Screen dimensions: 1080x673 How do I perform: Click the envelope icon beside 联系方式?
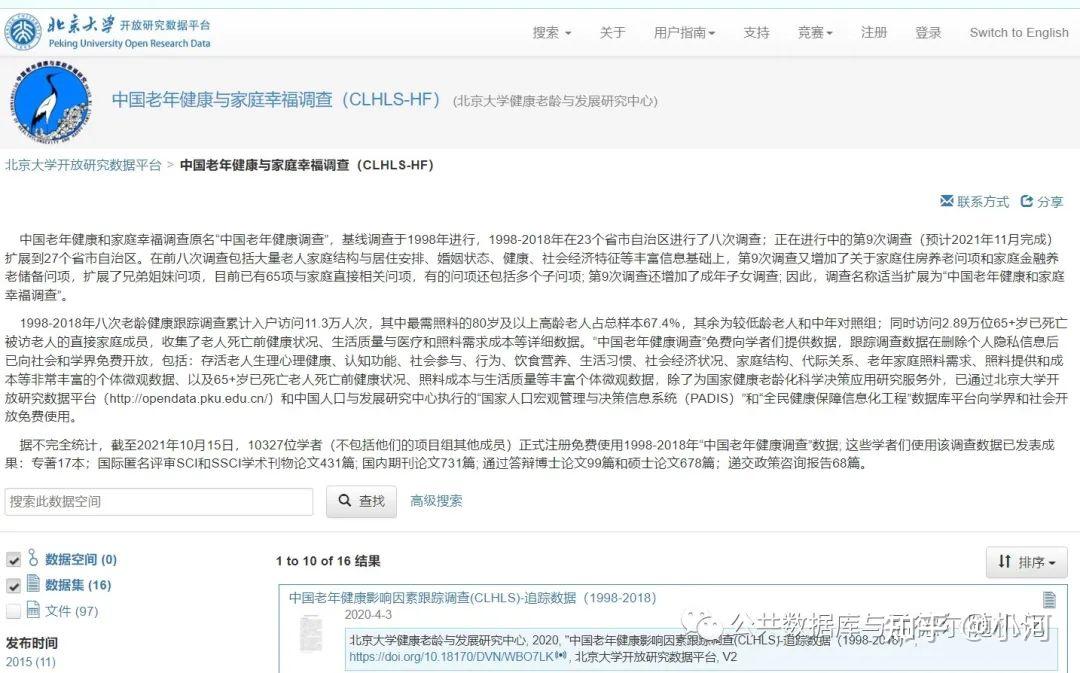click(946, 201)
